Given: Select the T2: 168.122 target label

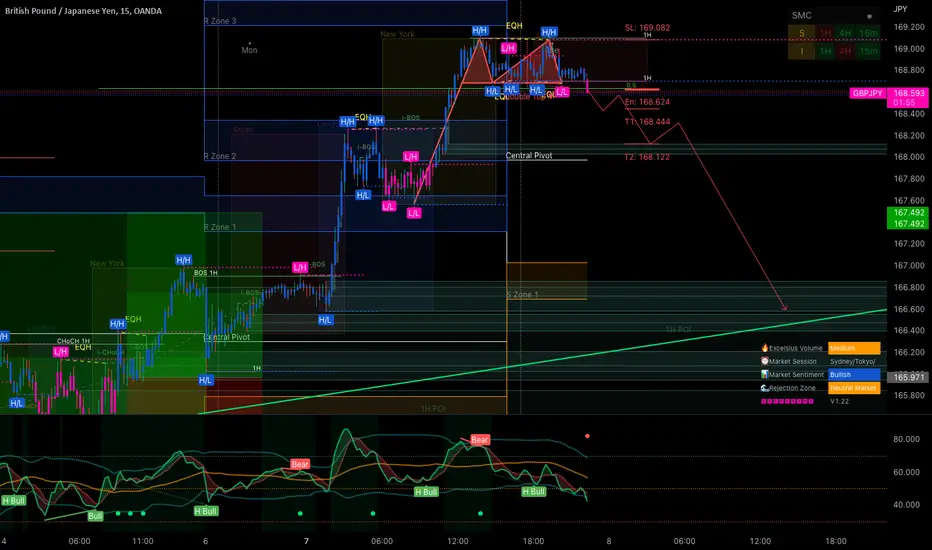Looking at the screenshot, I should (647, 157).
